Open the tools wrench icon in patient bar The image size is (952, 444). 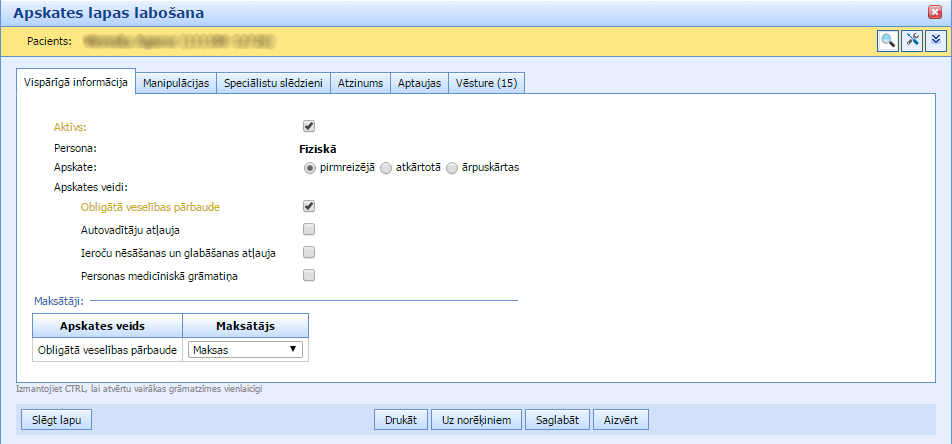point(911,40)
